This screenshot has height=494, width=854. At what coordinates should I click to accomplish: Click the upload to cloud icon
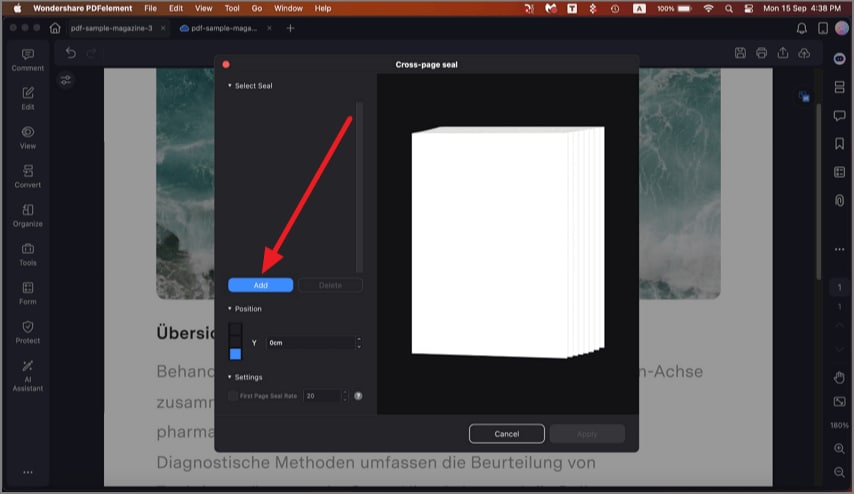pos(804,53)
